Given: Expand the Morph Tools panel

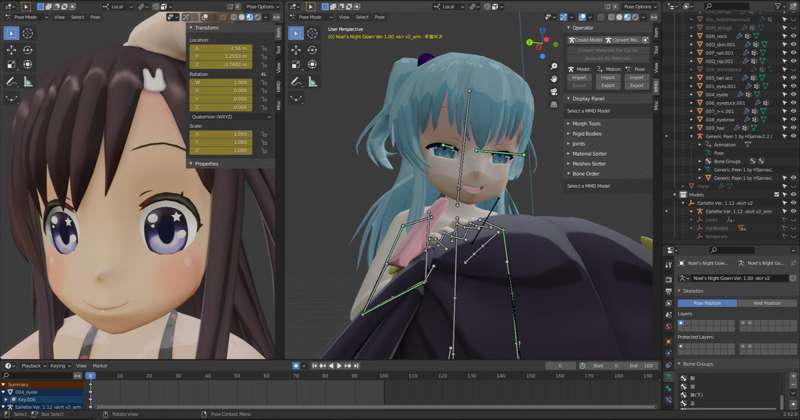Looking at the screenshot, I should (586, 123).
